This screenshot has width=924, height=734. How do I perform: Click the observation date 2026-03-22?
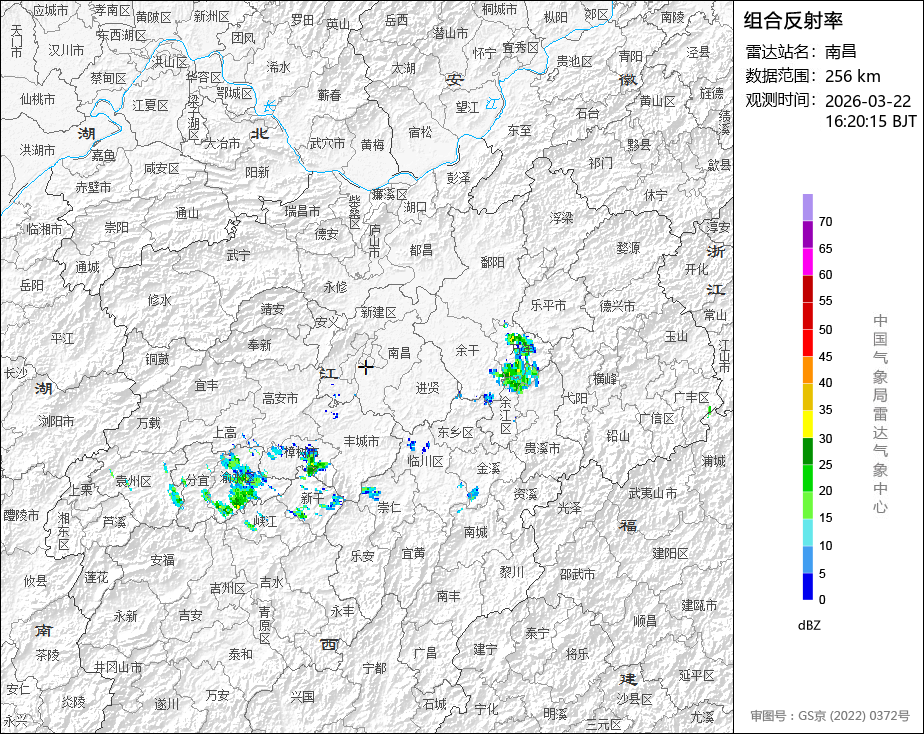point(868,101)
